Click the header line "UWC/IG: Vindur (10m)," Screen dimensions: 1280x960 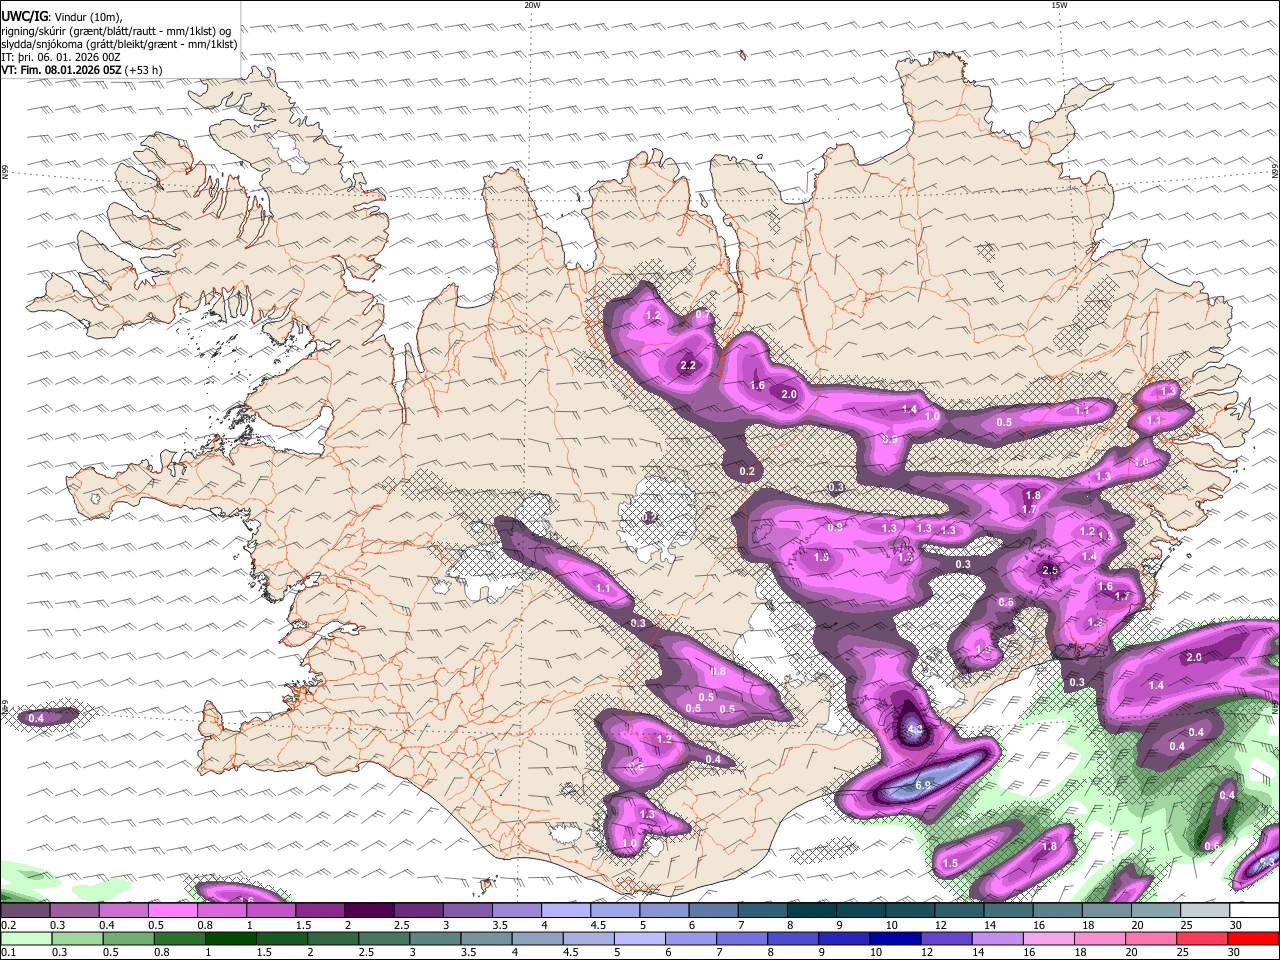(x=62, y=16)
